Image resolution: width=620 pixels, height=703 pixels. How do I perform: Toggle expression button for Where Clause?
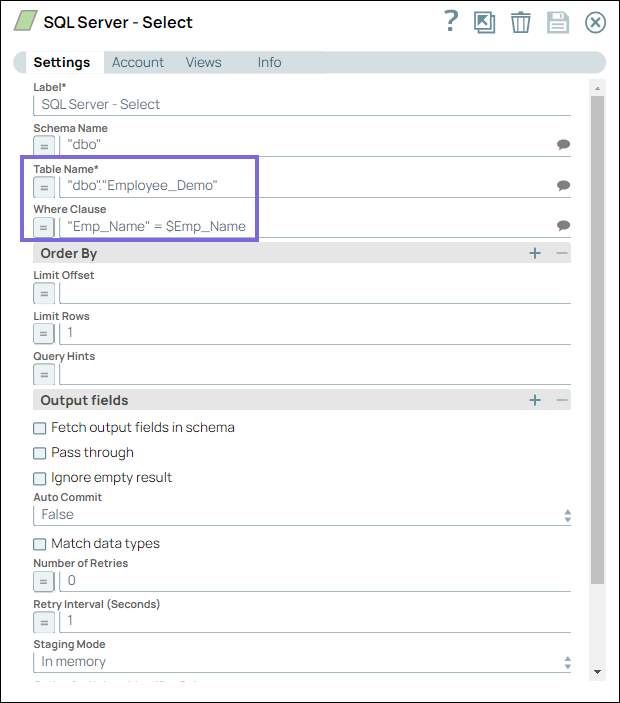(44, 227)
